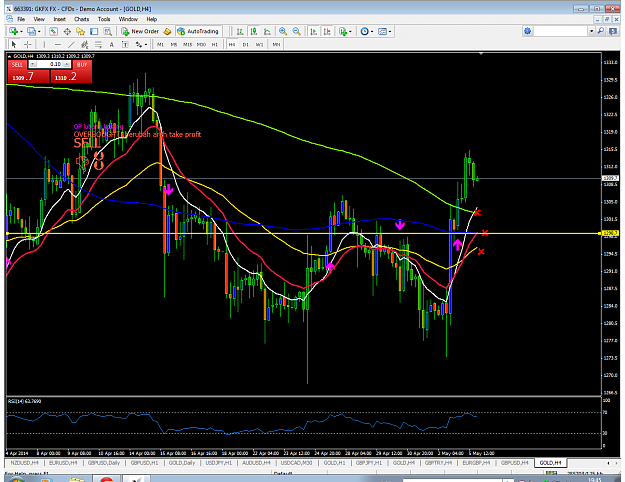The image size is (625, 482).
Task: Show the Data Window panel
Action: (x=67, y=31)
